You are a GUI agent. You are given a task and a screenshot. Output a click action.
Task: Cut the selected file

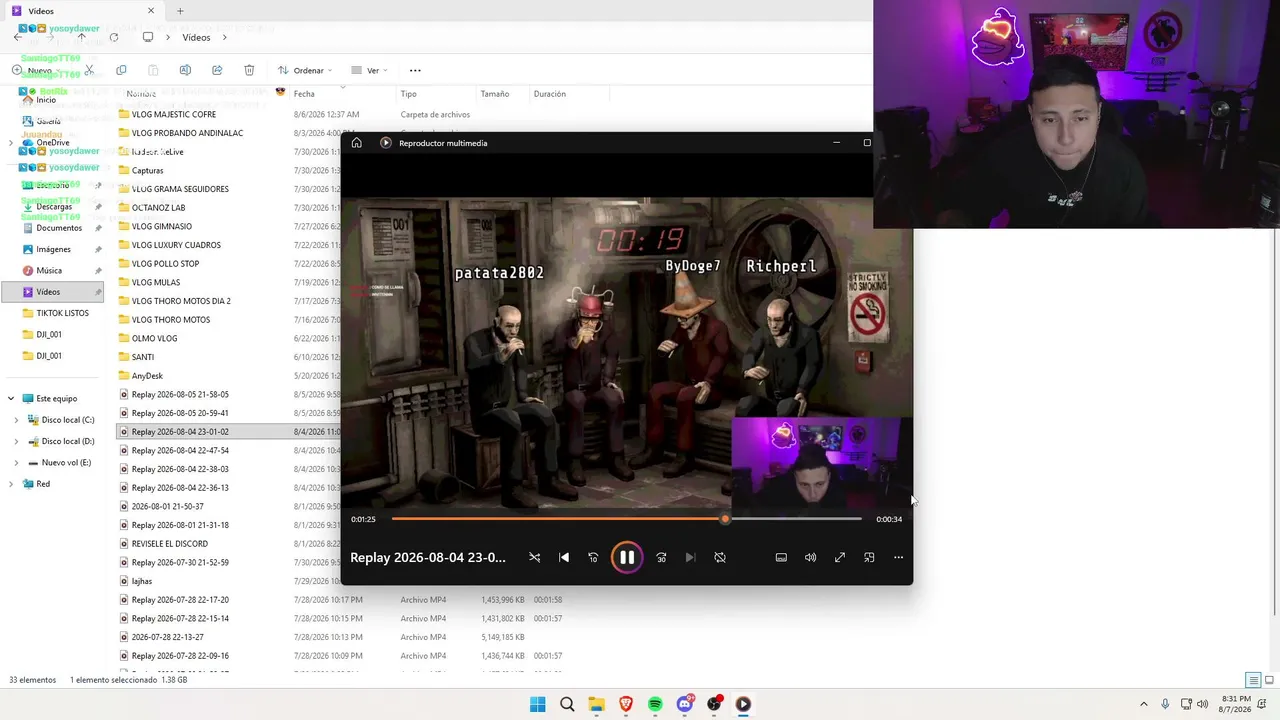89,70
